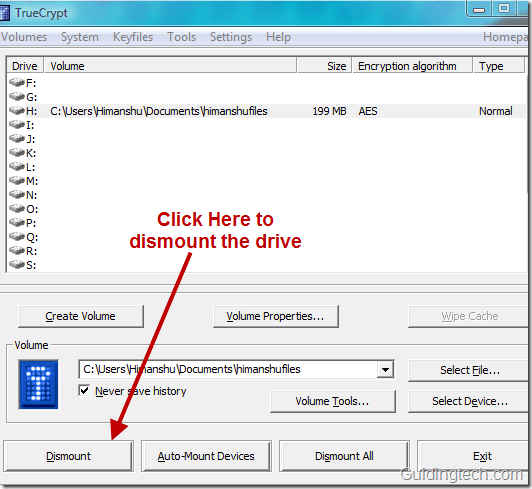This screenshot has width=532, height=489.
Task: Click Auto-Mount Devices button
Action: pyautogui.click(x=206, y=456)
